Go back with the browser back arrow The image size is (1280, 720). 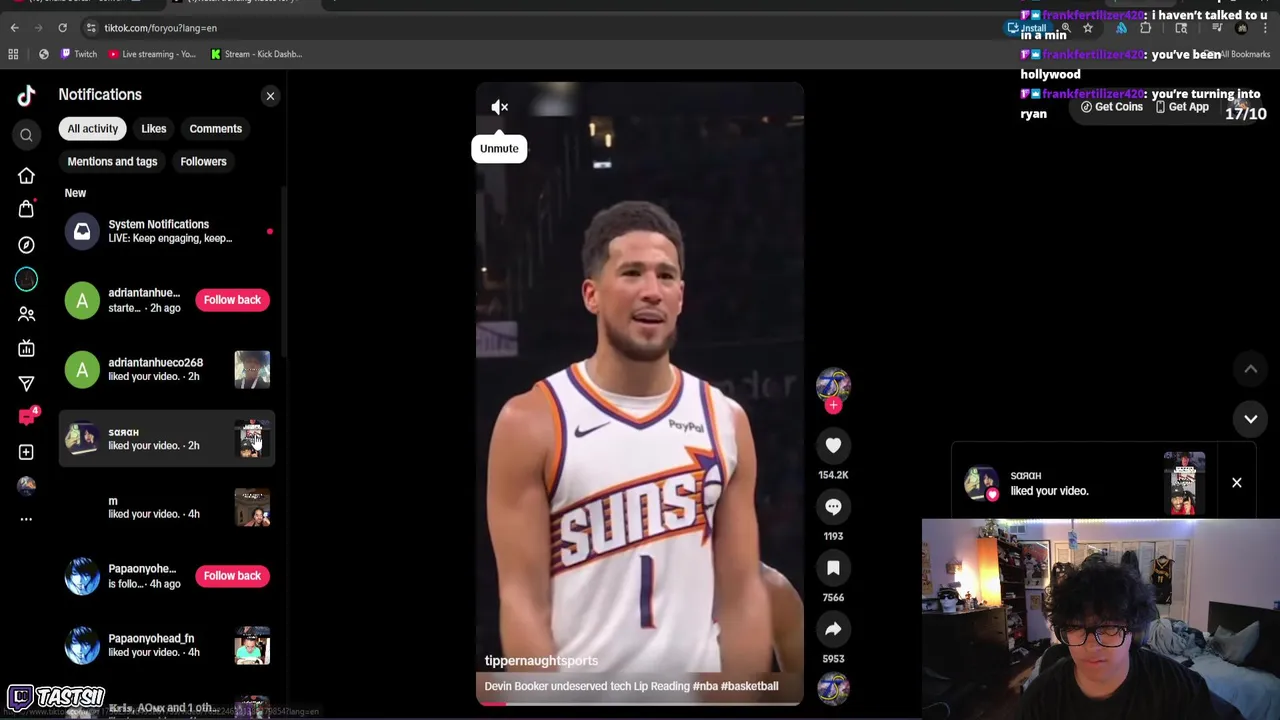[14, 28]
